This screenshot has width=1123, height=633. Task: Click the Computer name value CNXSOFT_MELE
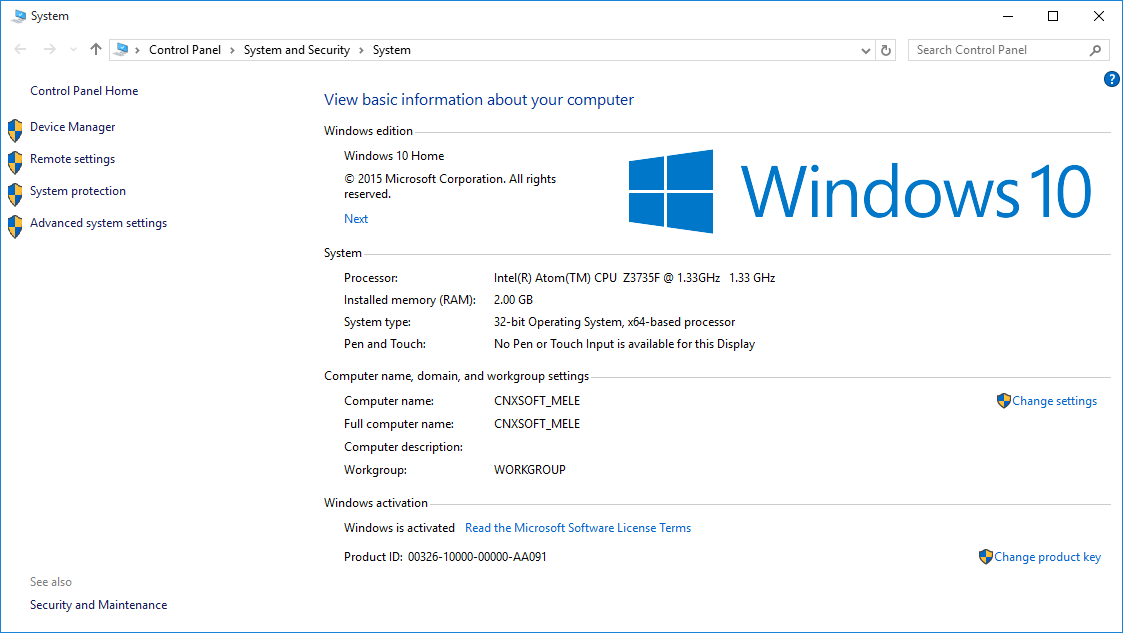coord(536,401)
